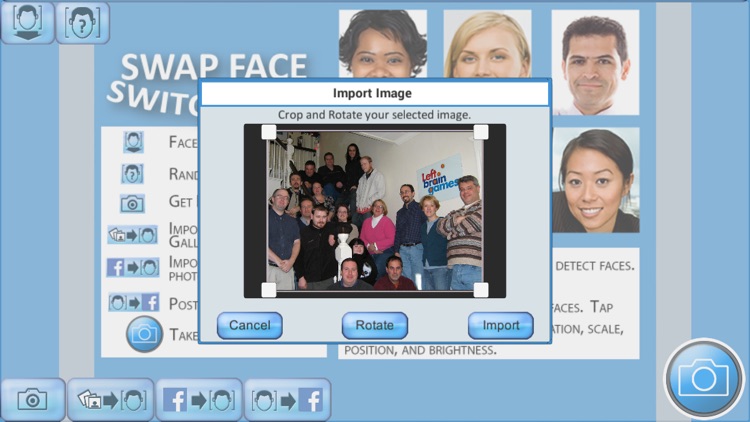Image resolution: width=750 pixels, height=422 pixels.
Task: Click the Import Image dialog title
Action: (372, 93)
